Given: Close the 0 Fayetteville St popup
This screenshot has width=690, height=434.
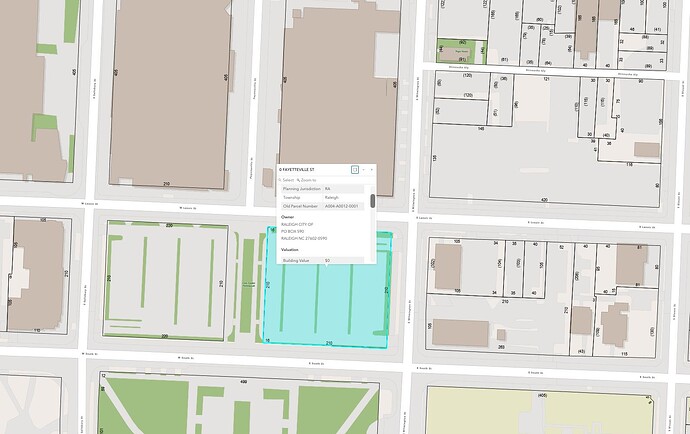Looking at the screenshot, I should (371, 169).
